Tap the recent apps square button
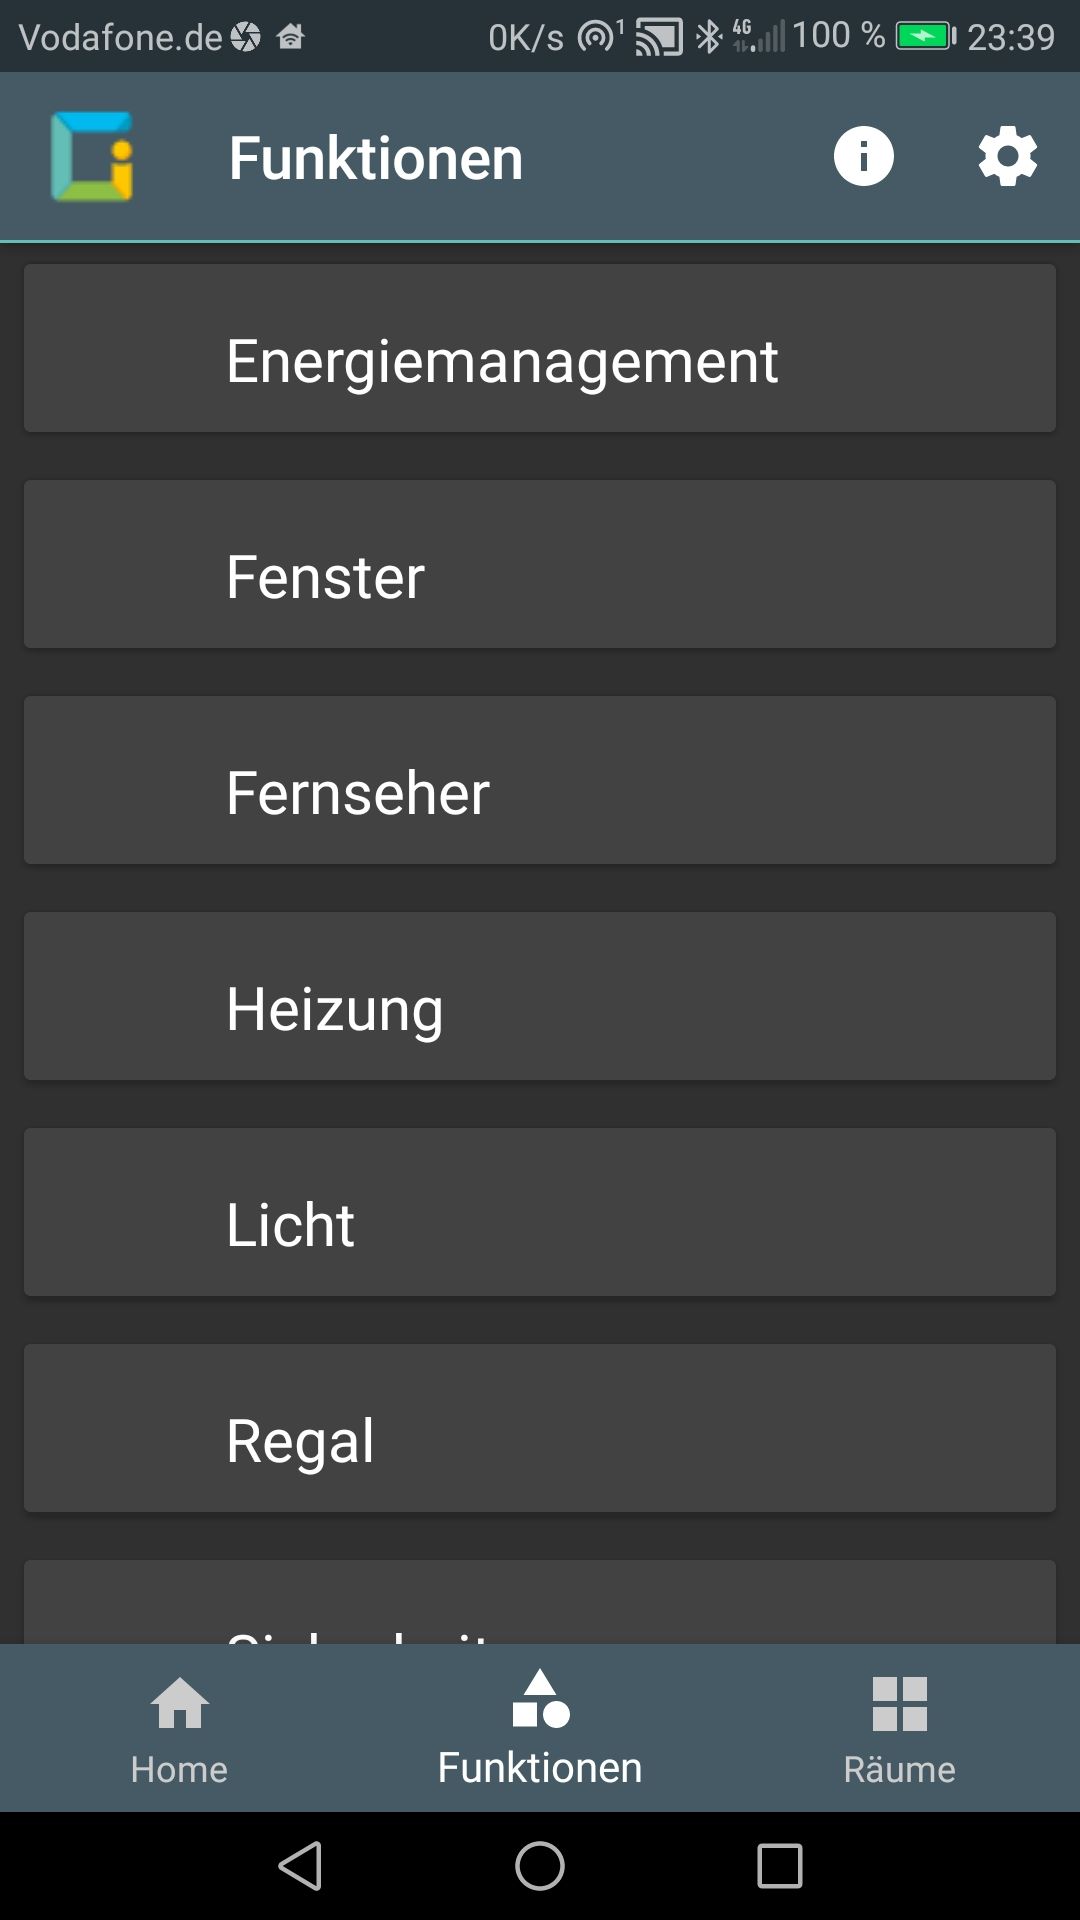1080x1920 pixels. 780,1866
